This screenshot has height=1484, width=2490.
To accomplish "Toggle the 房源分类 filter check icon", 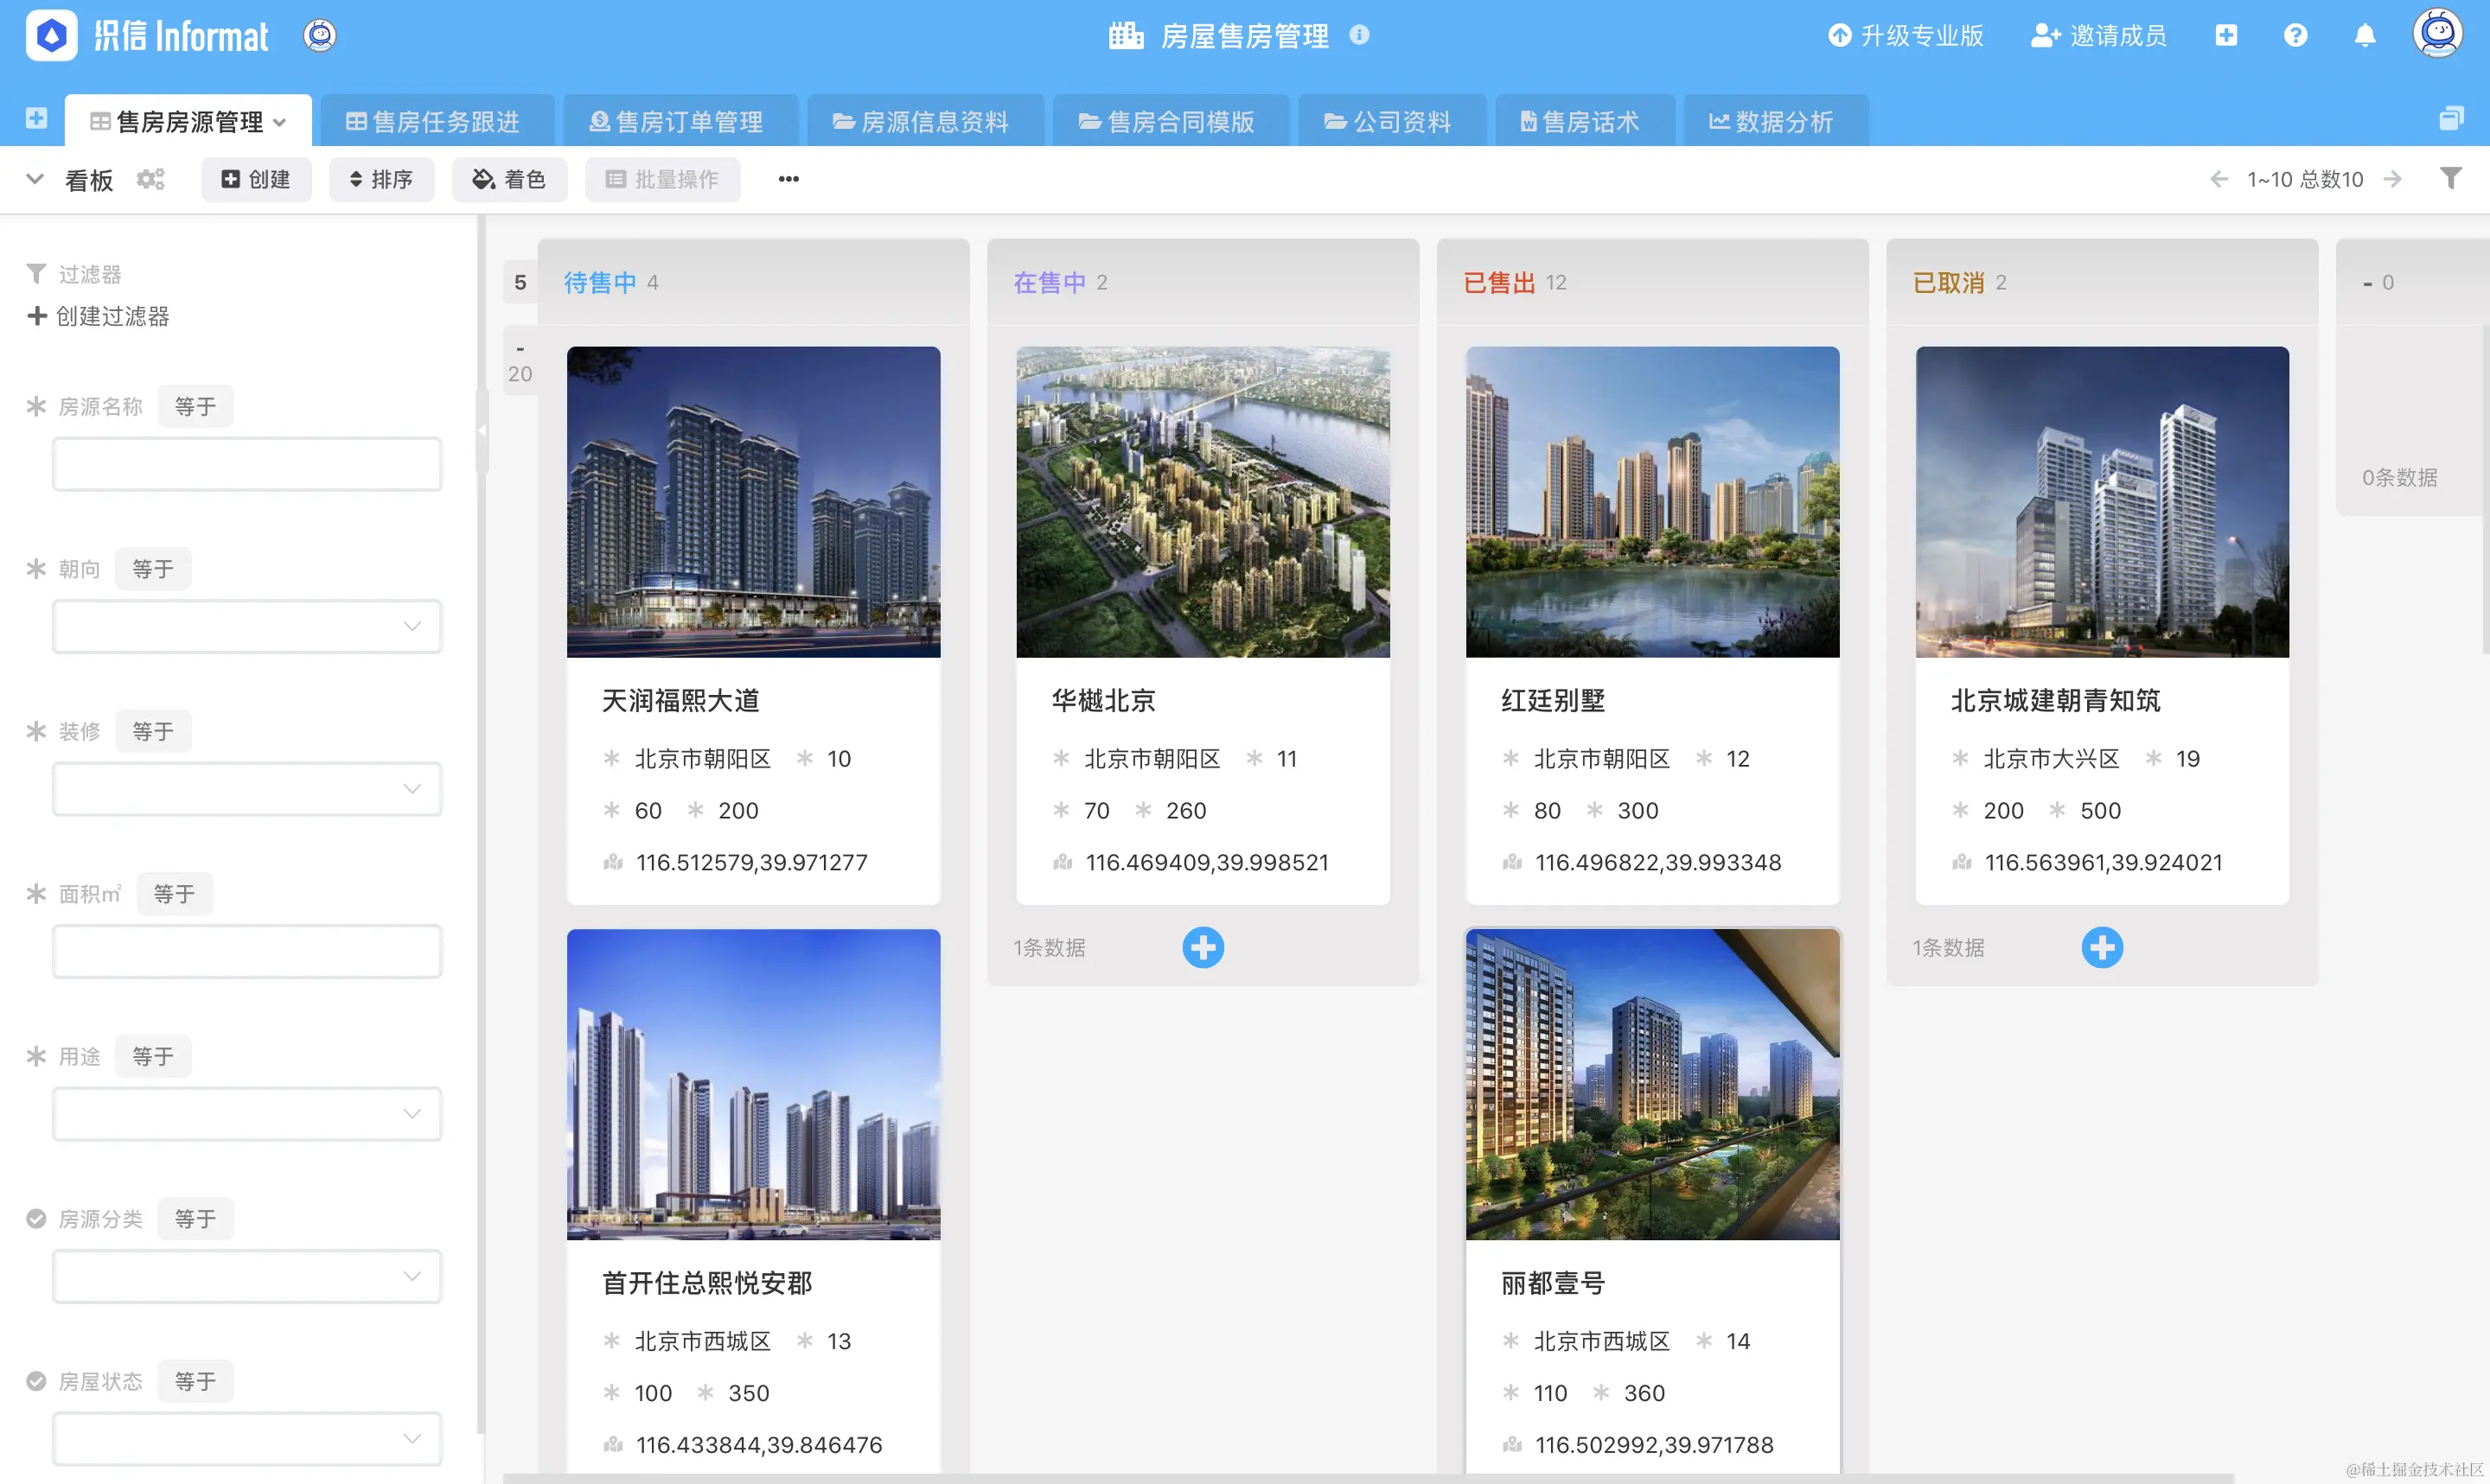I will (x=36, y=1218).
